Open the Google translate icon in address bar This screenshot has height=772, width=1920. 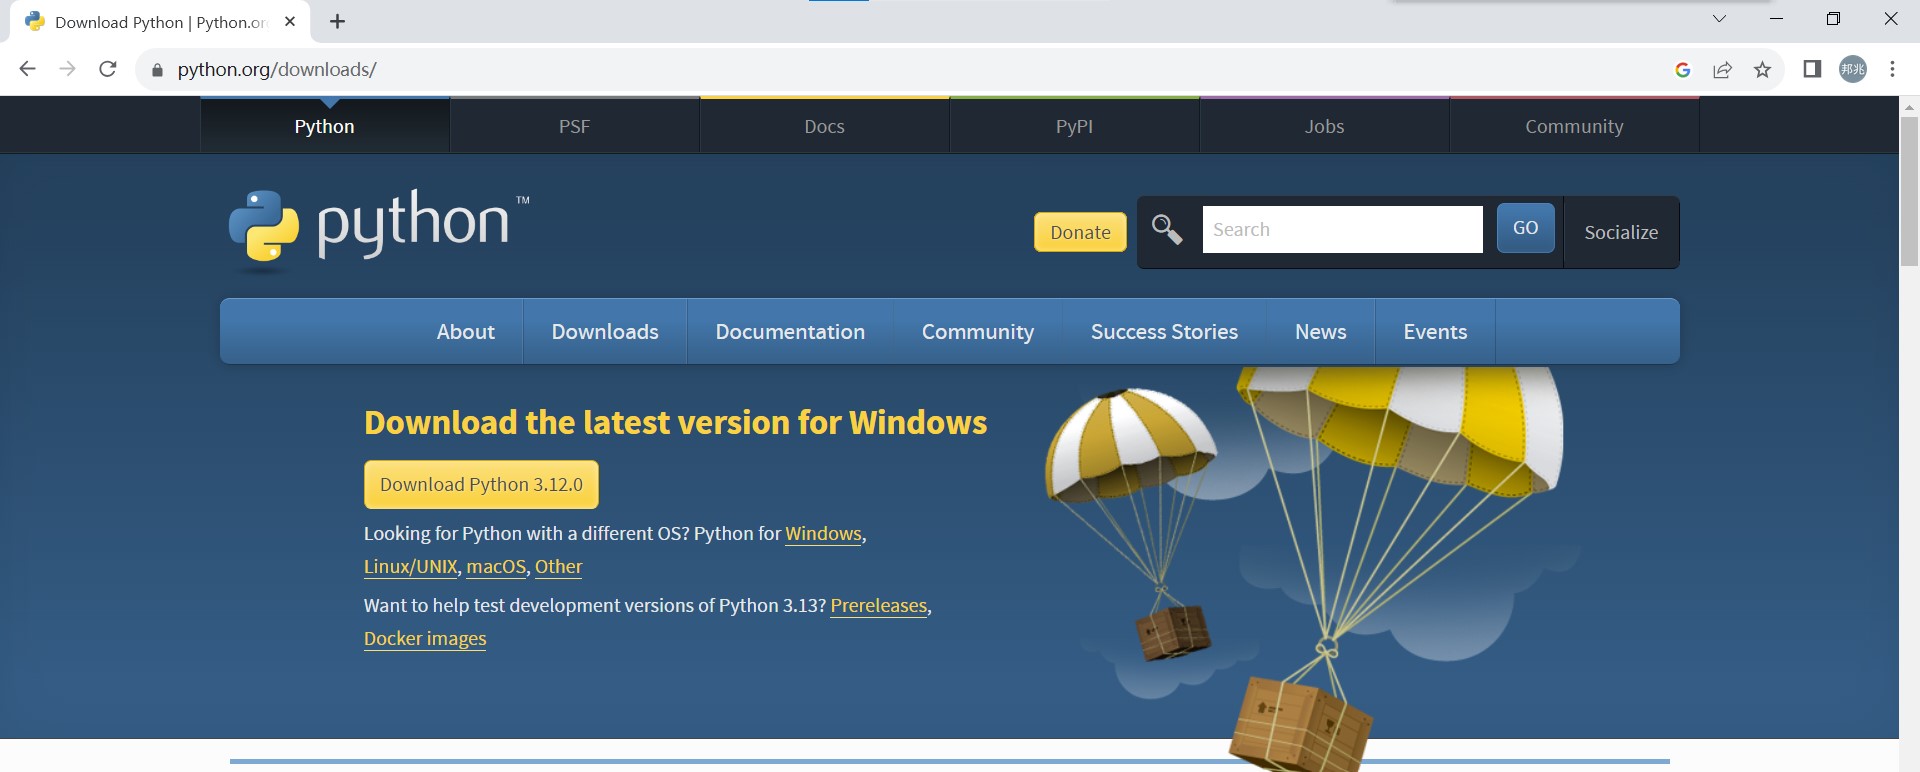coord(1683,69)
